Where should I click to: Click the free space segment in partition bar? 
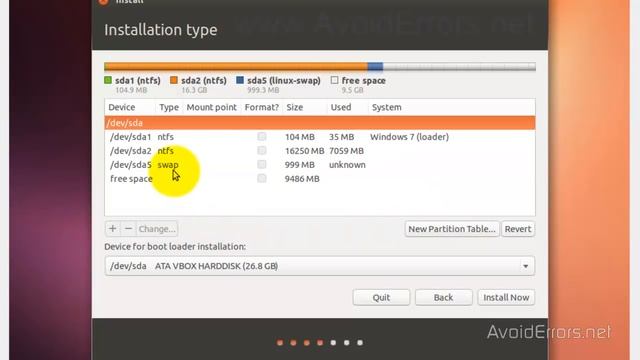click(459, 67)
